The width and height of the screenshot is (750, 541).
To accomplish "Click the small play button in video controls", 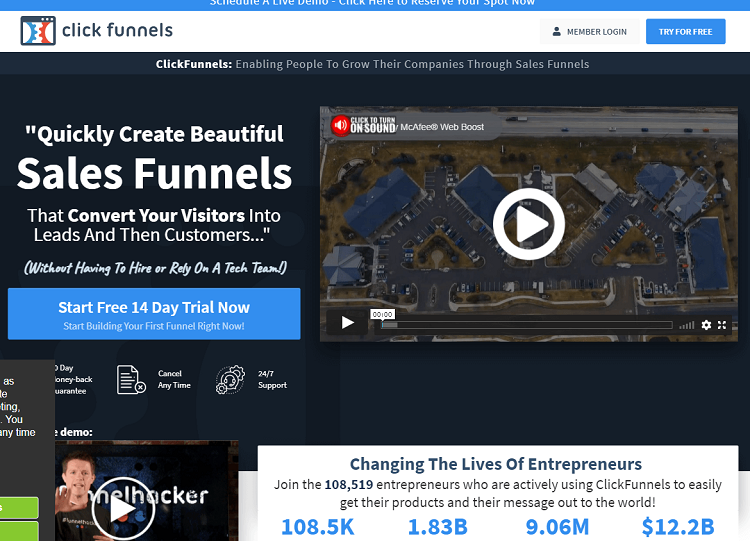I will 347,323.
